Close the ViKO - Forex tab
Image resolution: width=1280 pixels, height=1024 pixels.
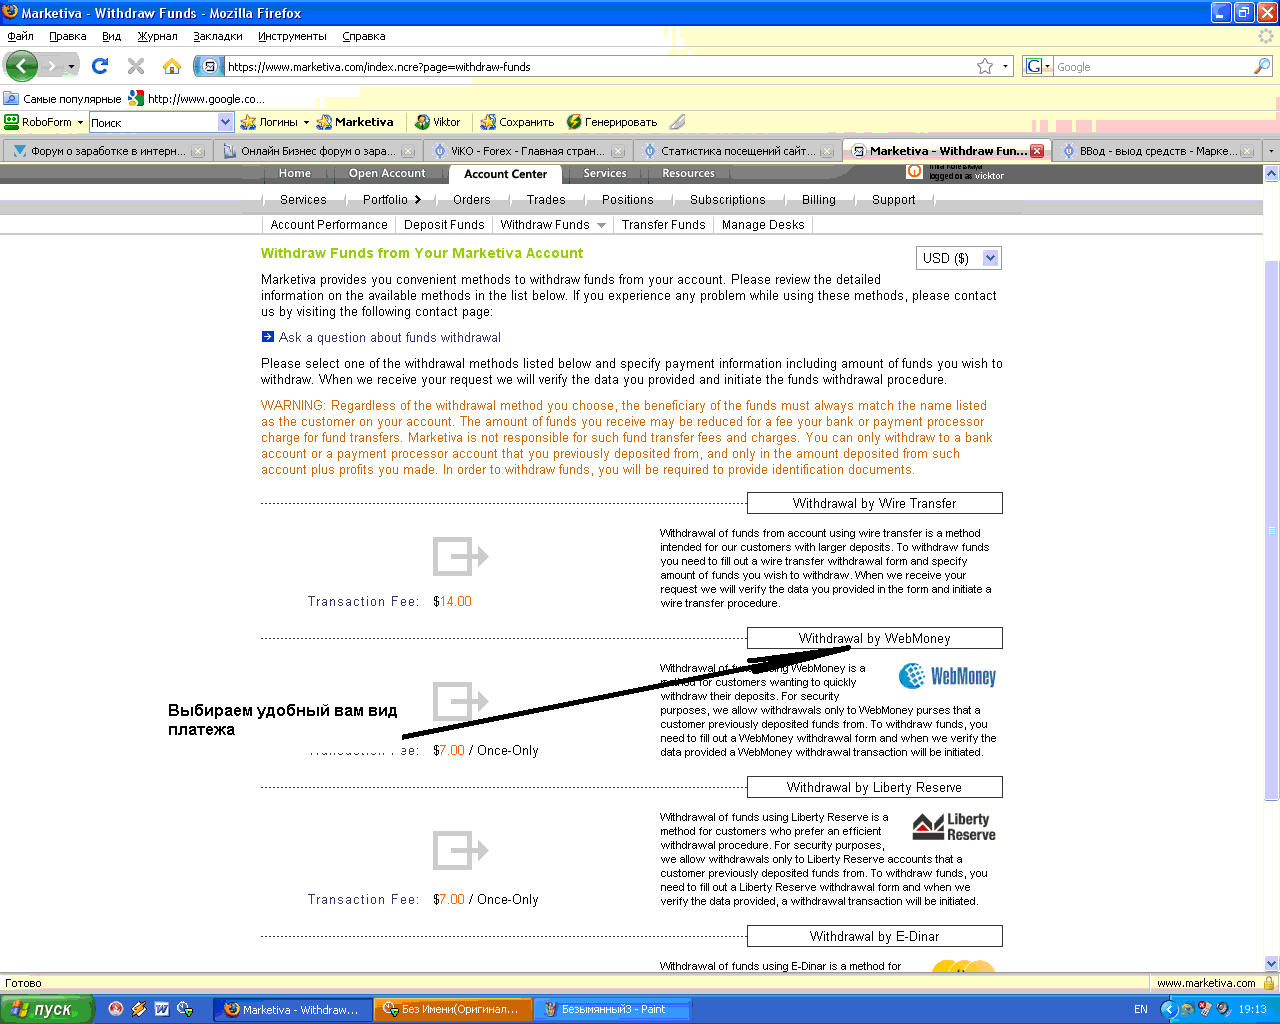(x=618, y=152)
